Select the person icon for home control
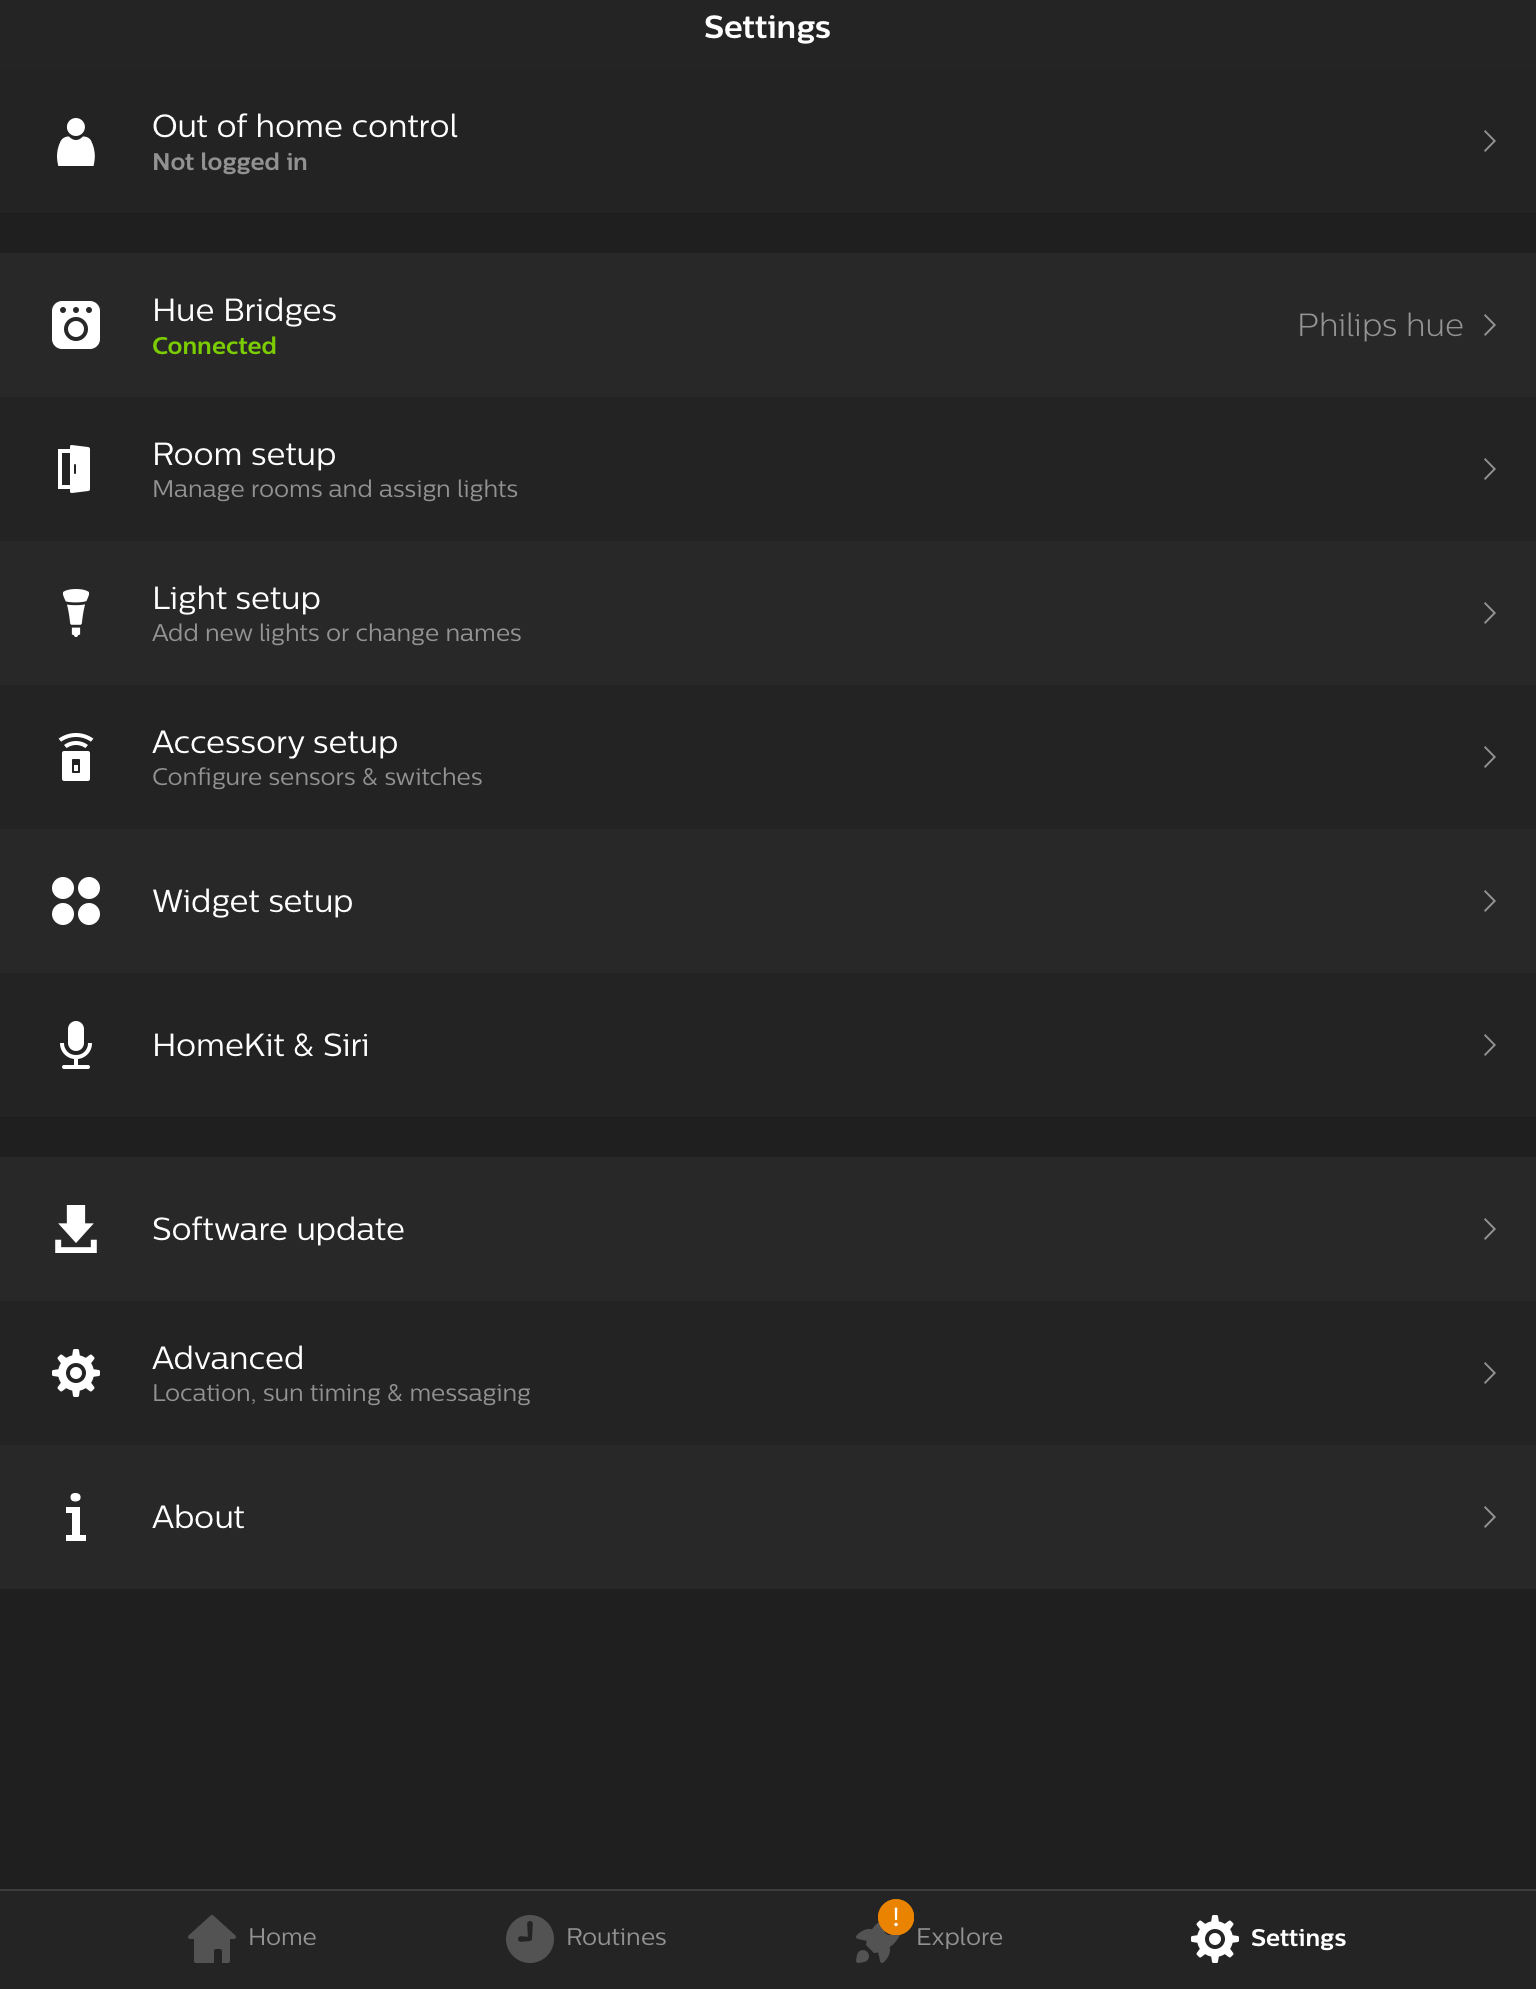The height and width of the screenshot is (1989, 1536). click(76, 141)
